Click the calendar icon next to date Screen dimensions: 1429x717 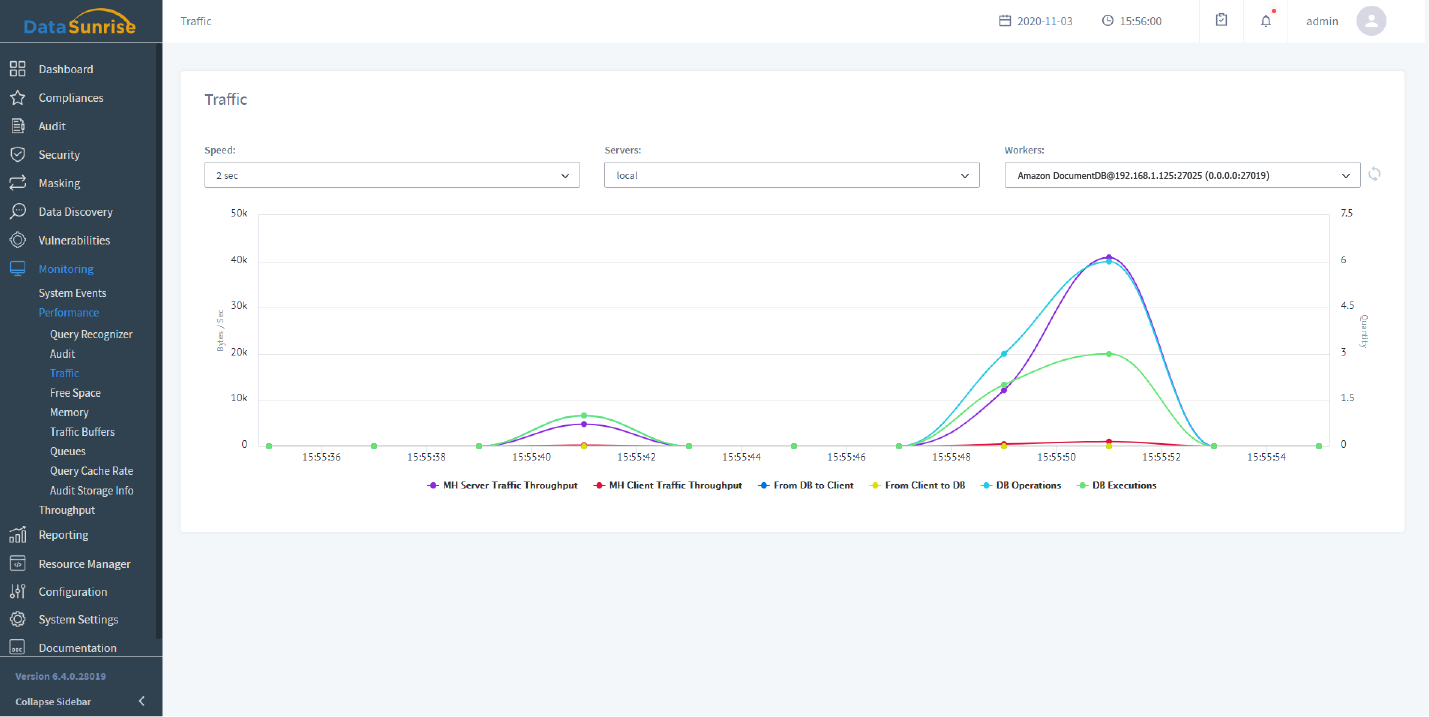[1005, 21]
